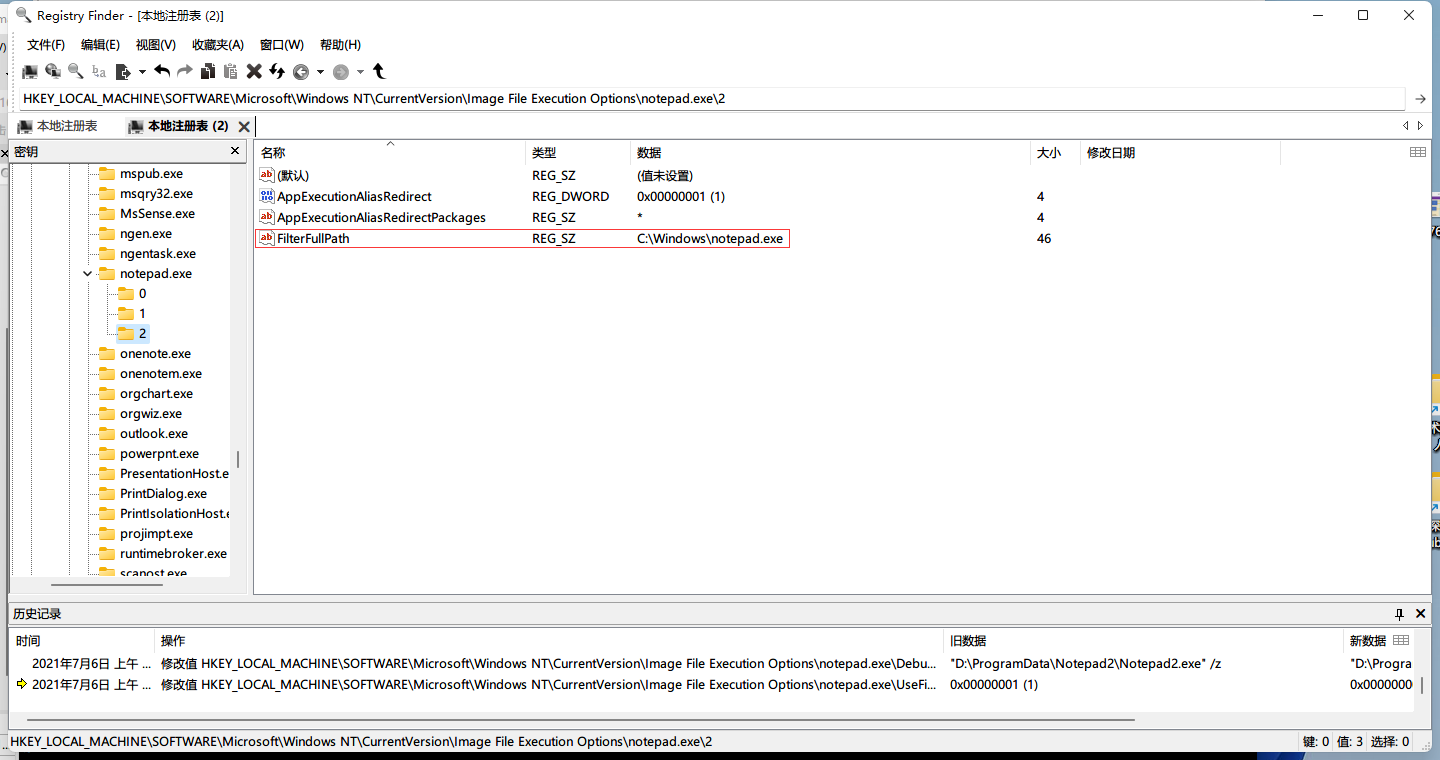The width and height of the screenshot is (1440, 760).
Task: Pin the history panel with pushpin icon
Action: click(1399, 613)
